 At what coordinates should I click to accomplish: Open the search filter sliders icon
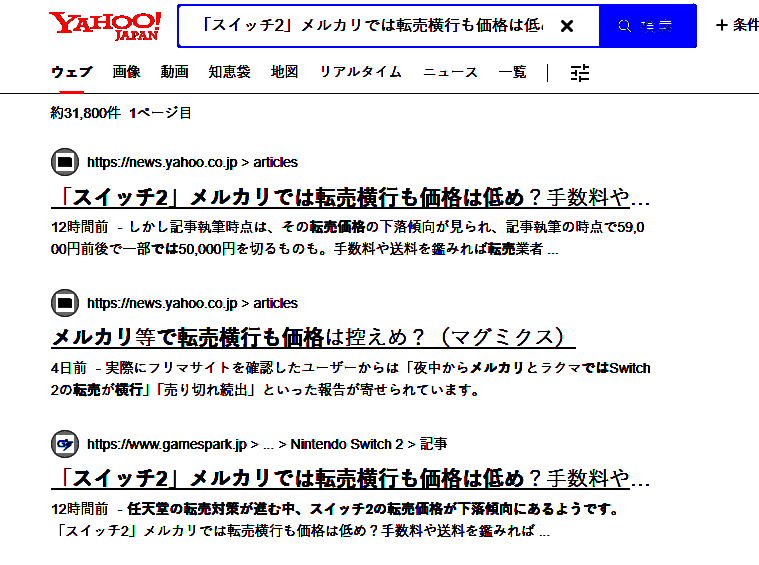[580, 72]
